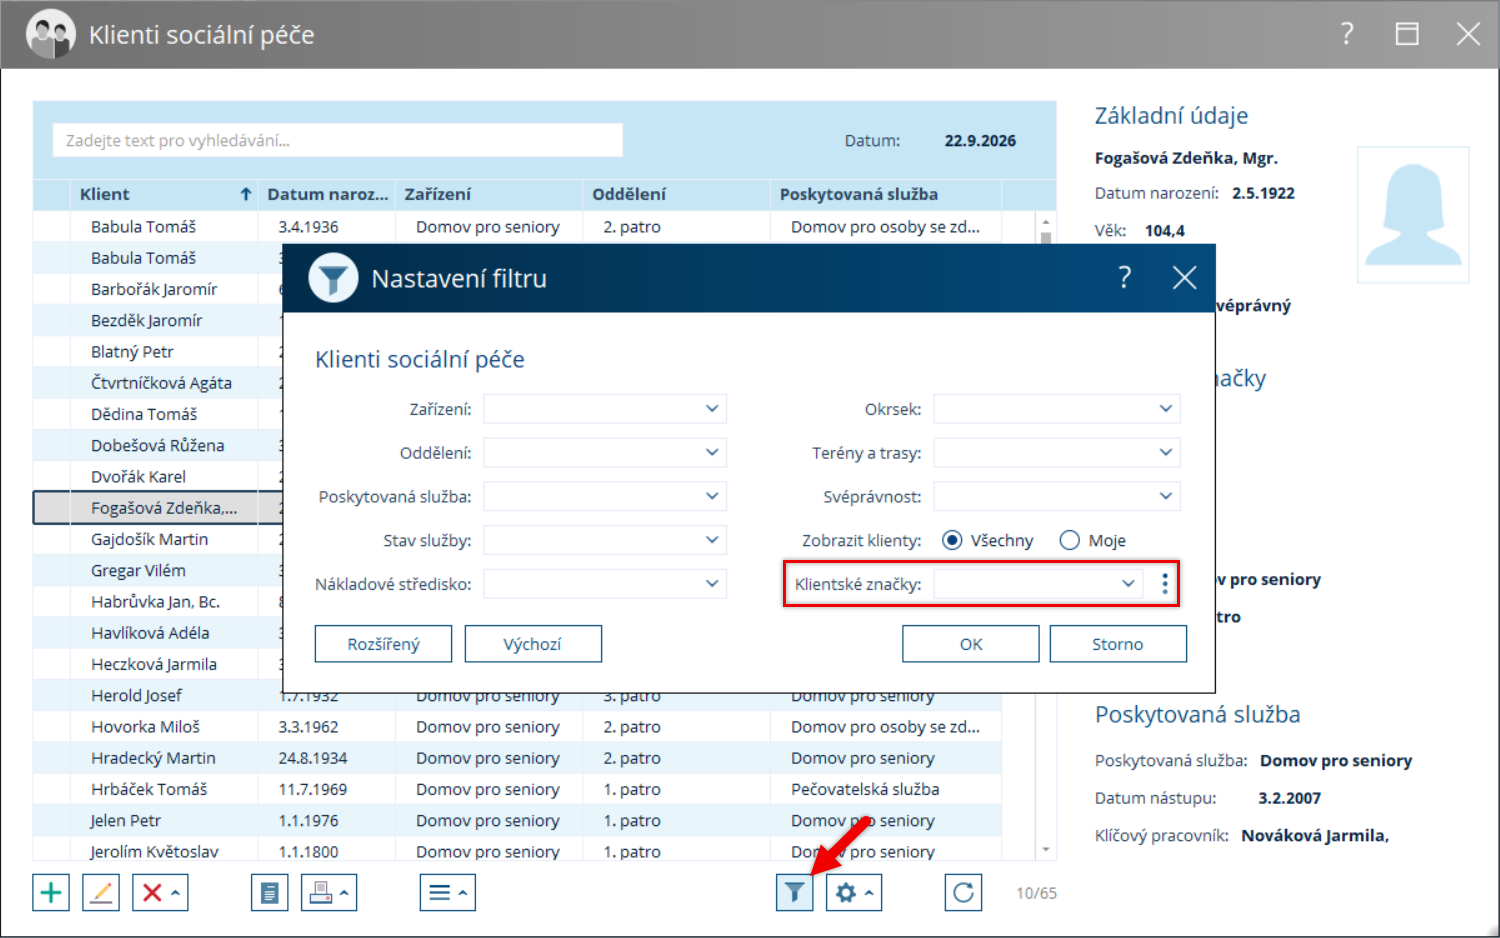Click the refresh list icon
This screenshot has height=938, width=1500.
coord(963,892)
